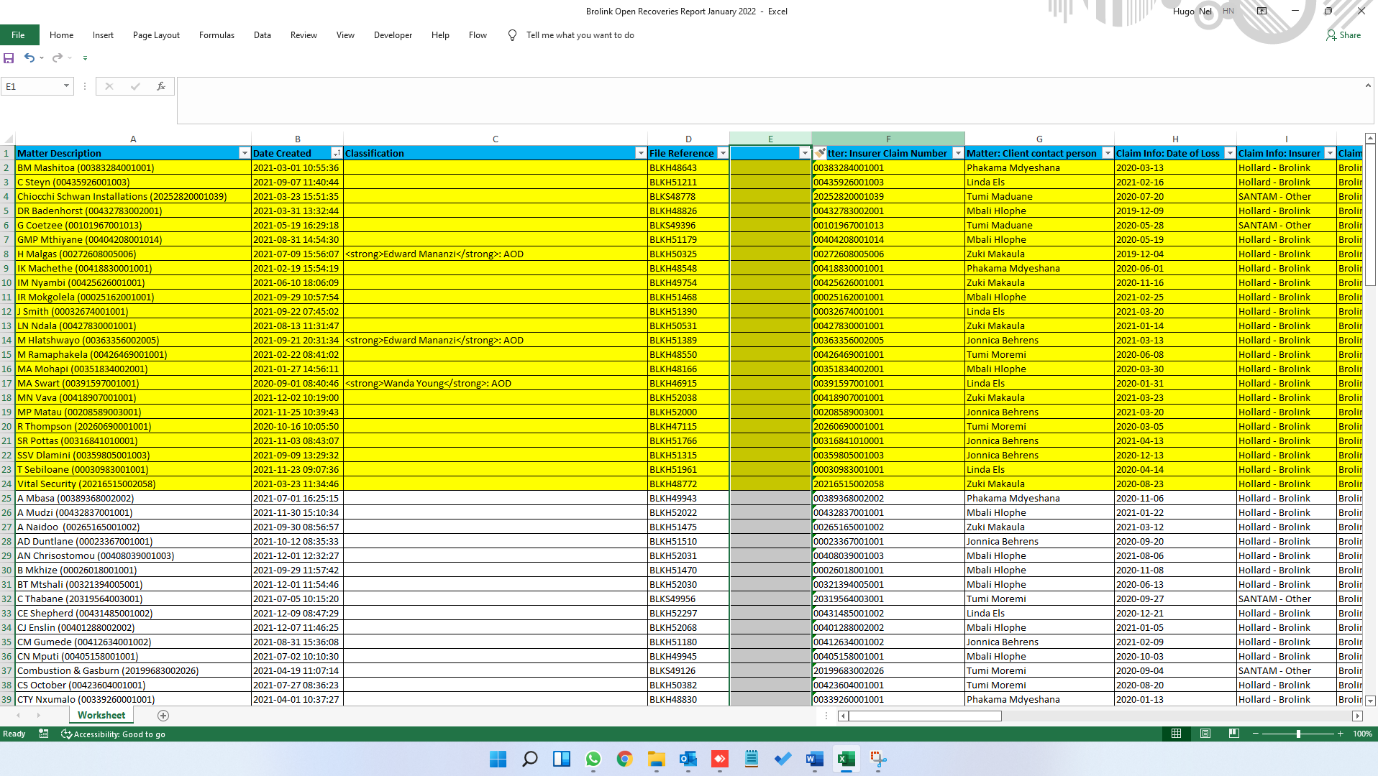
Task: Select the Edward Mananzi AOD cell for H Malgas
Action: (x=495, y=254)
